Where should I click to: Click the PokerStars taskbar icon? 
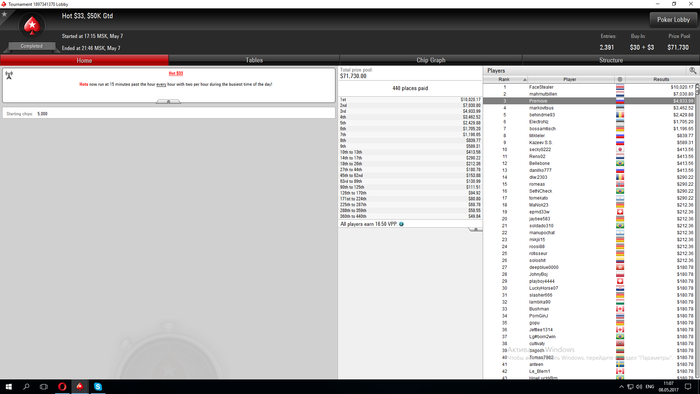point(80,386)
